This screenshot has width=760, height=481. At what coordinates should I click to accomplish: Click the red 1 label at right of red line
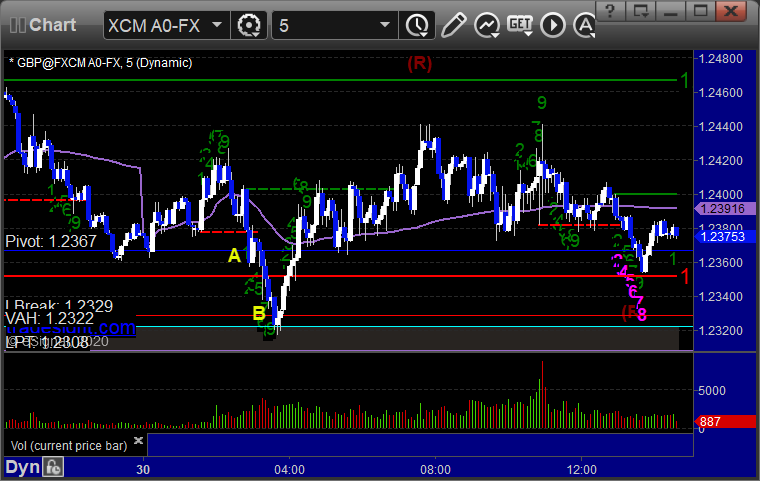(684, 277)
